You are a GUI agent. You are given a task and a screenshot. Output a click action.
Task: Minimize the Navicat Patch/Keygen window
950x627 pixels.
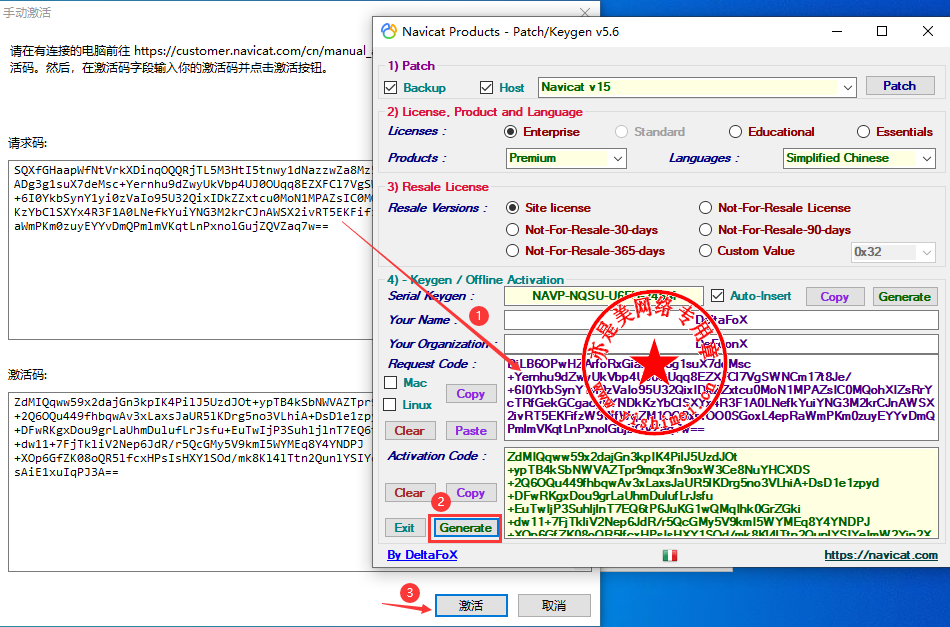coord(837,32)
